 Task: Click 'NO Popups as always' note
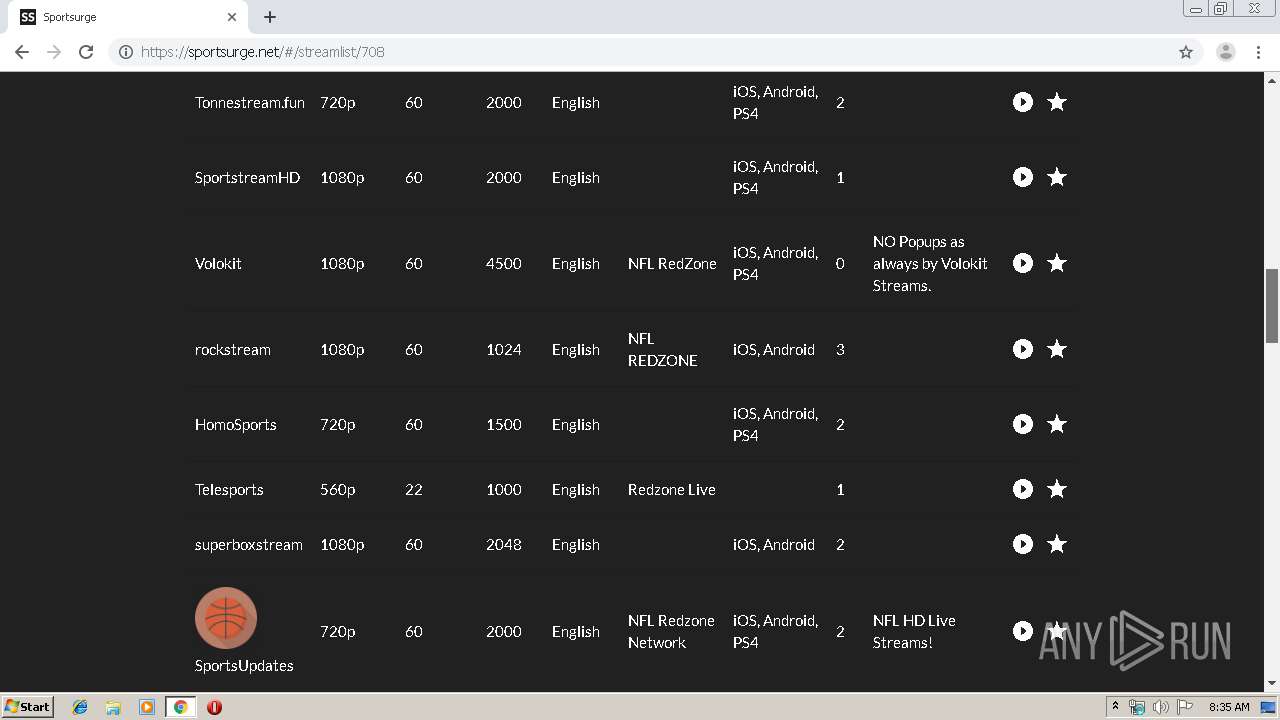click(x=930, y=263)
